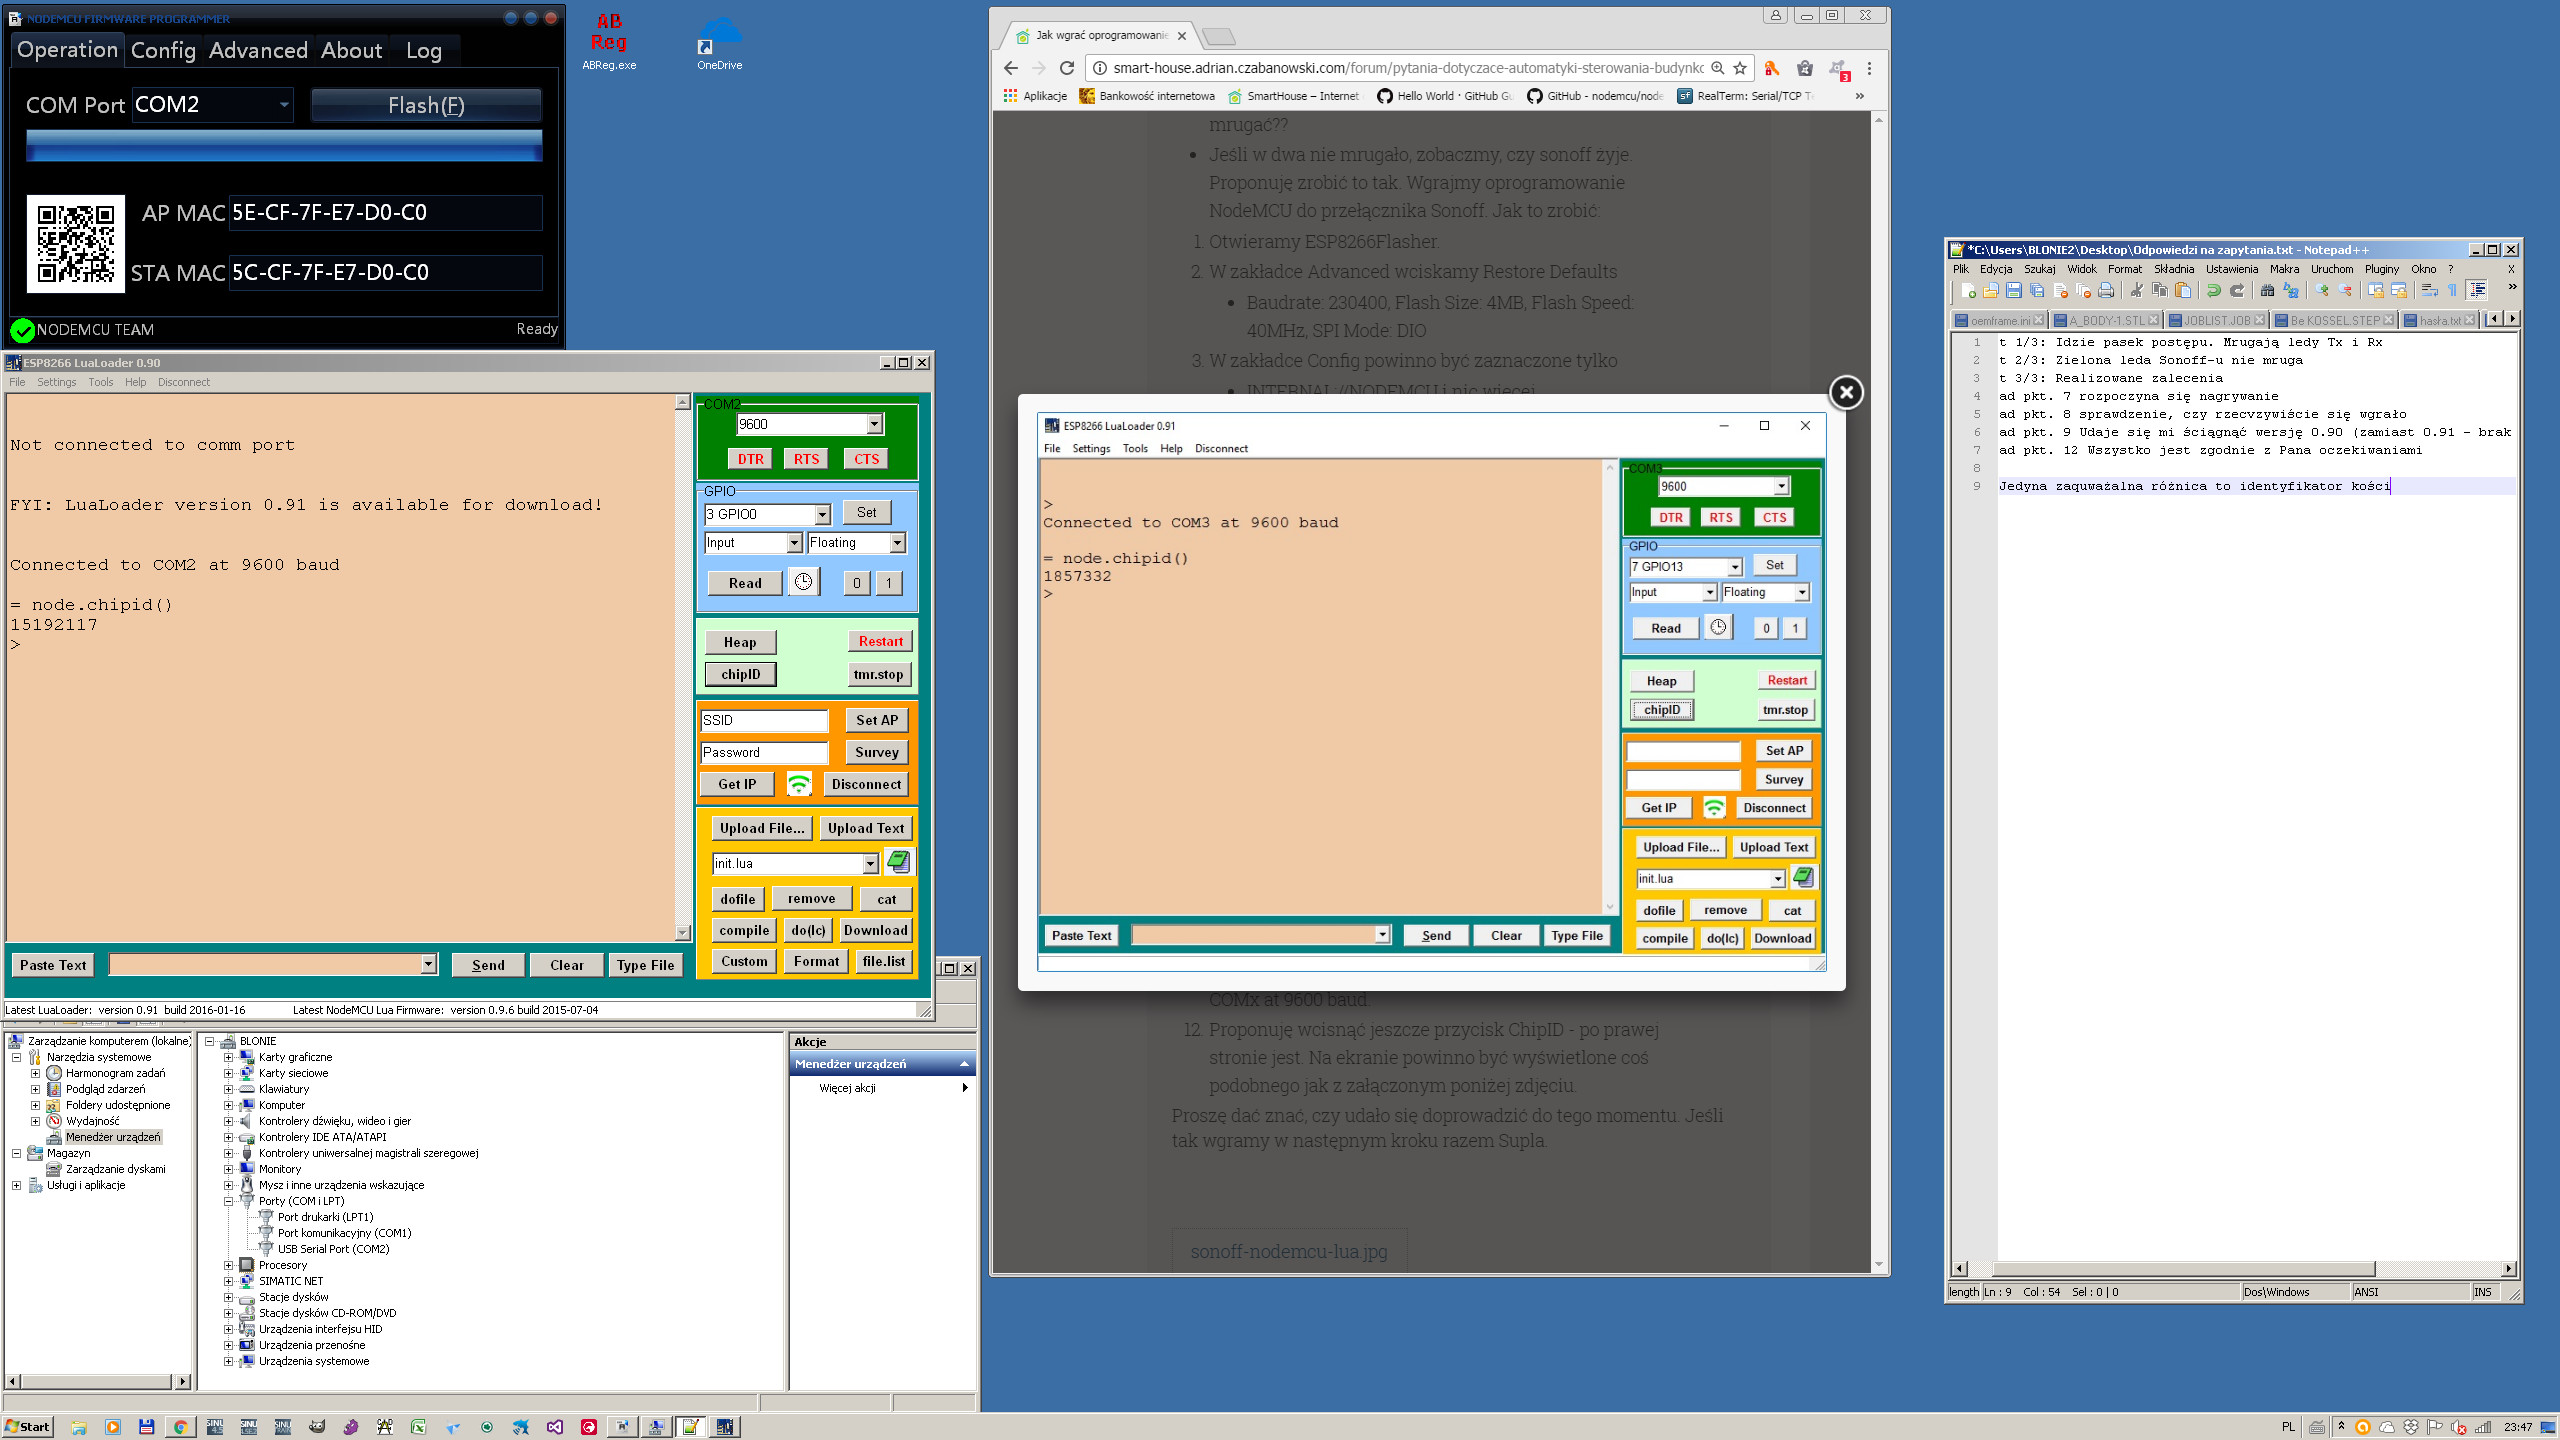2560x1440 pixels.
Task: Click Chrome page vertical scrollbar
Action: click(1879, 692)
